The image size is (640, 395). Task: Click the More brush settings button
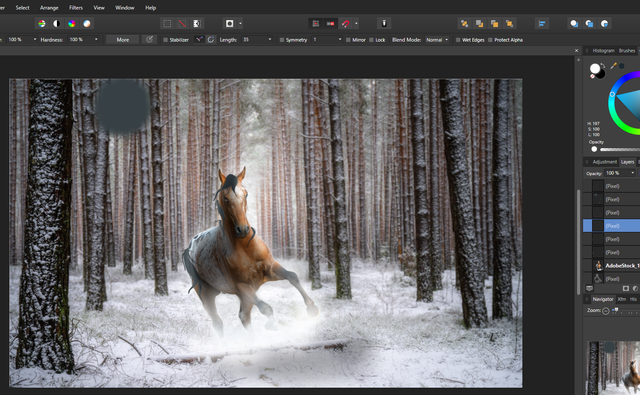[122, 40]
